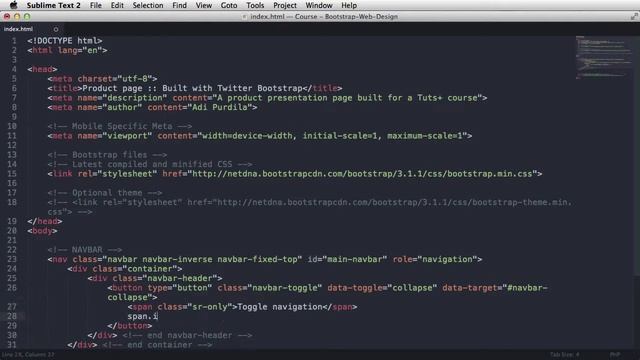640x360 pixels.
Task: Open the Find menu
Action: point(180,5)
